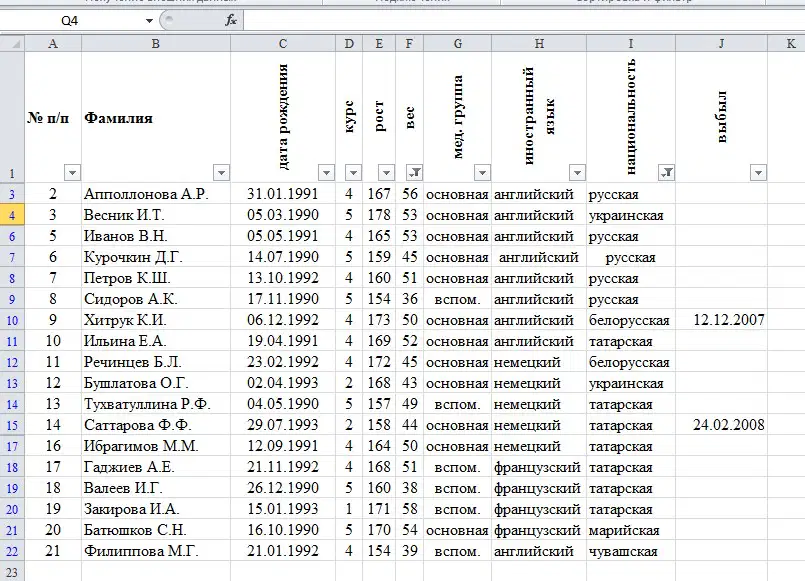This screenshot has height=581, width=805.
Task: Click cell Ибрагимов М.М.
Action: tap(156, 446)
